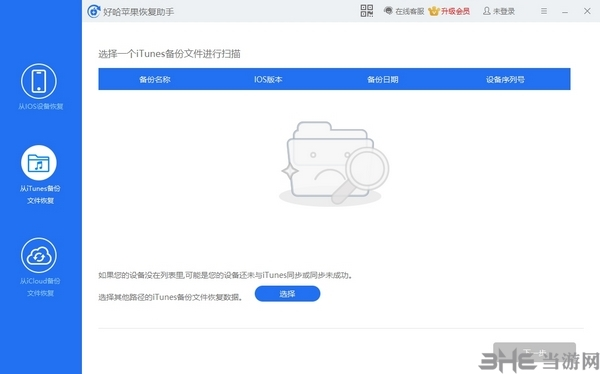Click the 下一步 next-step button
This screenshot has height=374, width=600.
coord(535,353)
